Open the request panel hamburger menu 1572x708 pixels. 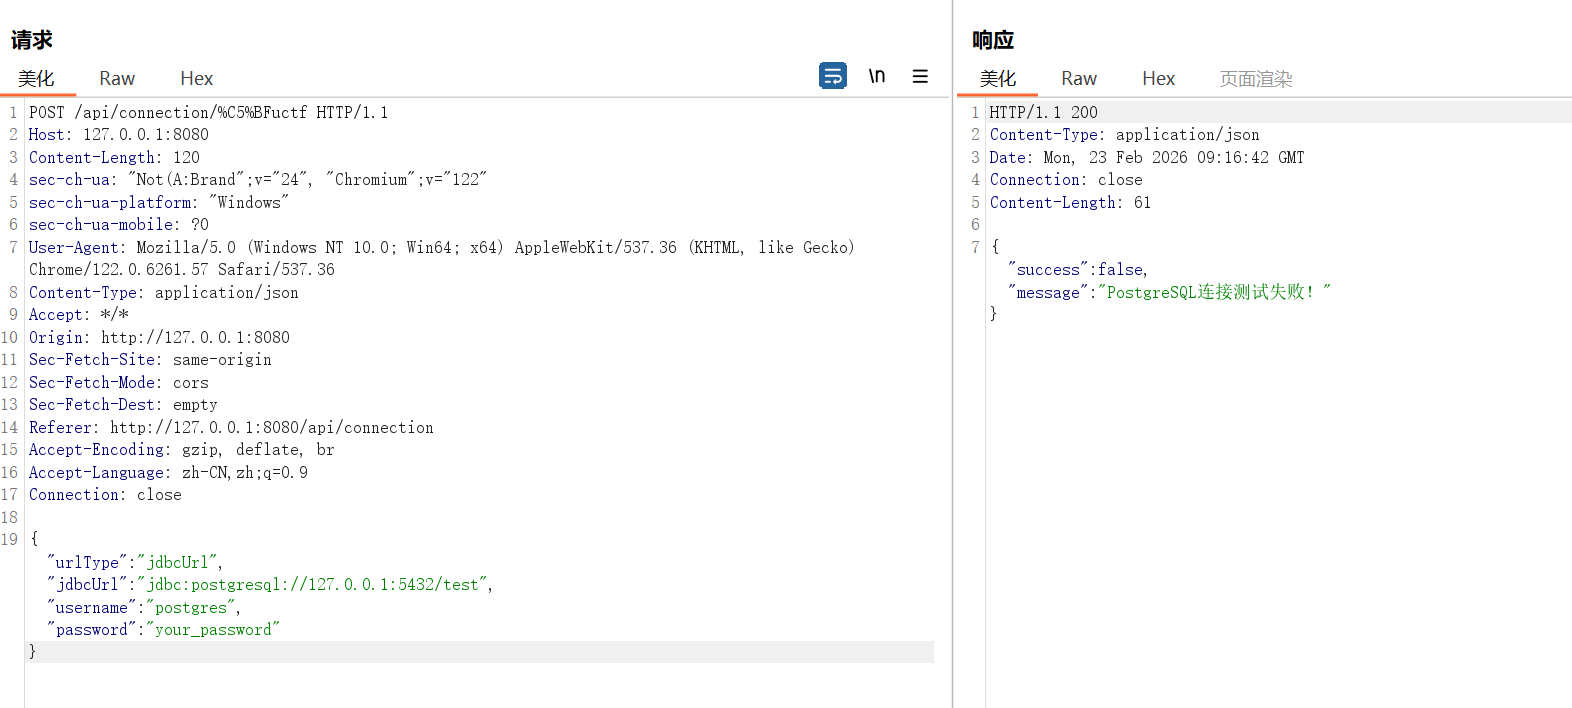tap(920, 76)
